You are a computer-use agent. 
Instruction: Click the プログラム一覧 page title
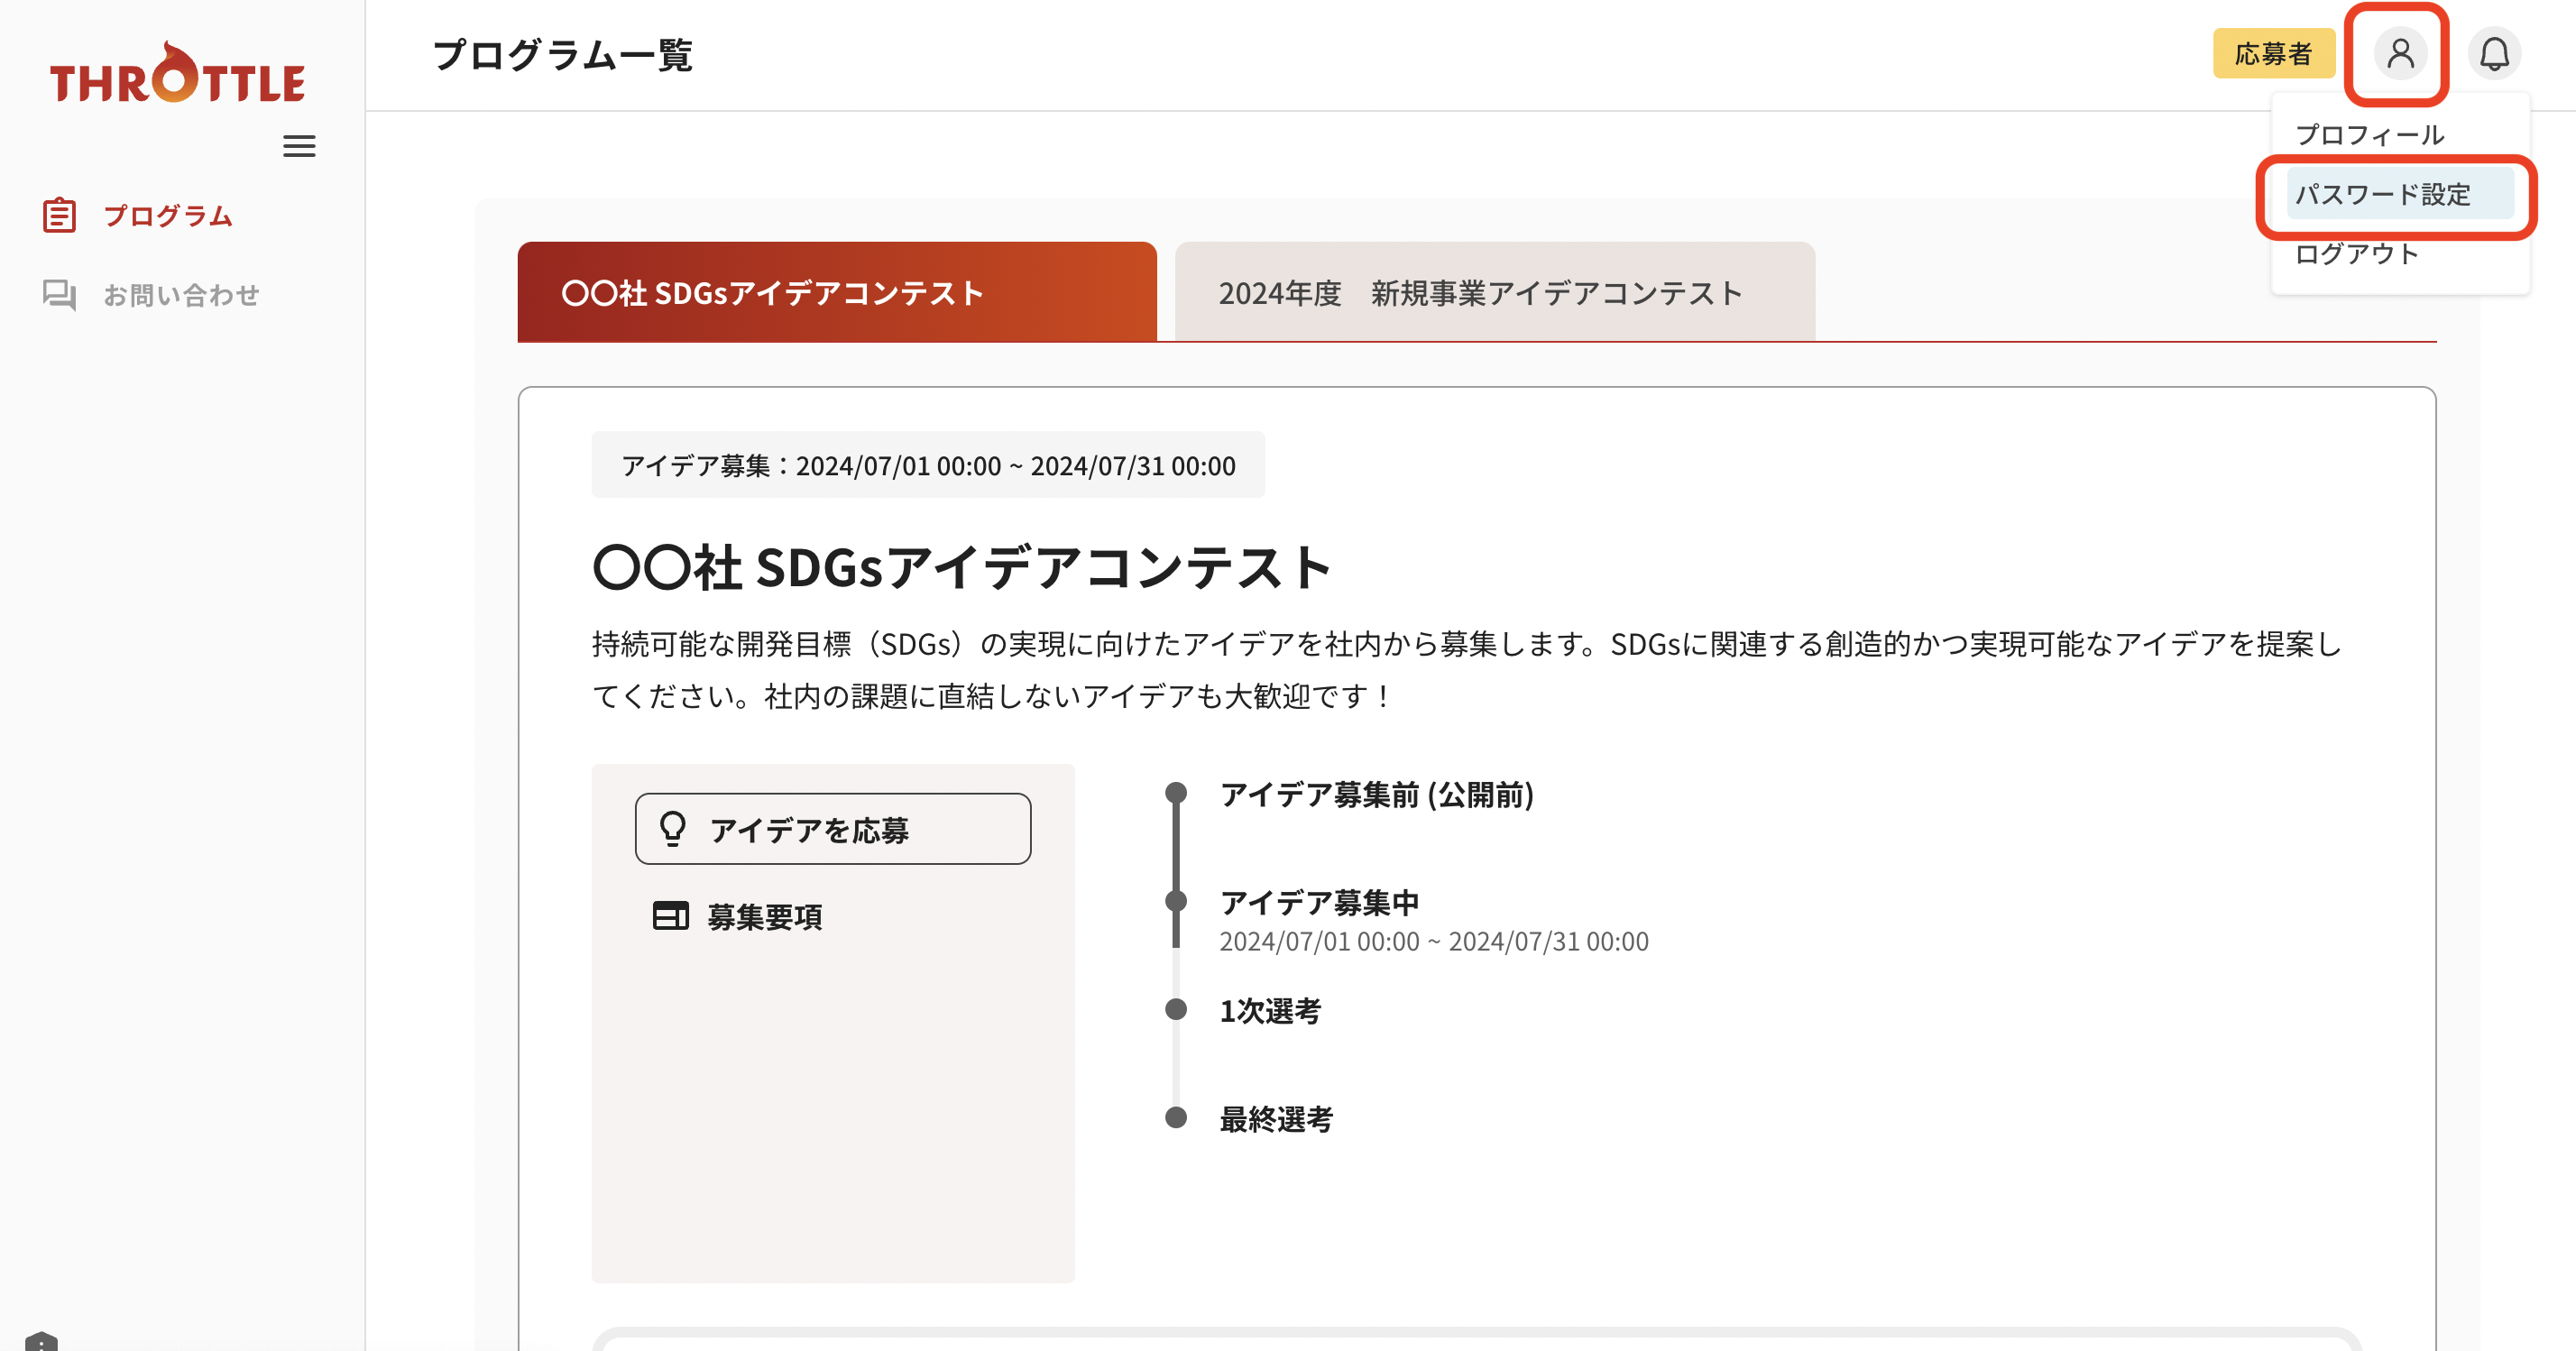click(563, 54)
